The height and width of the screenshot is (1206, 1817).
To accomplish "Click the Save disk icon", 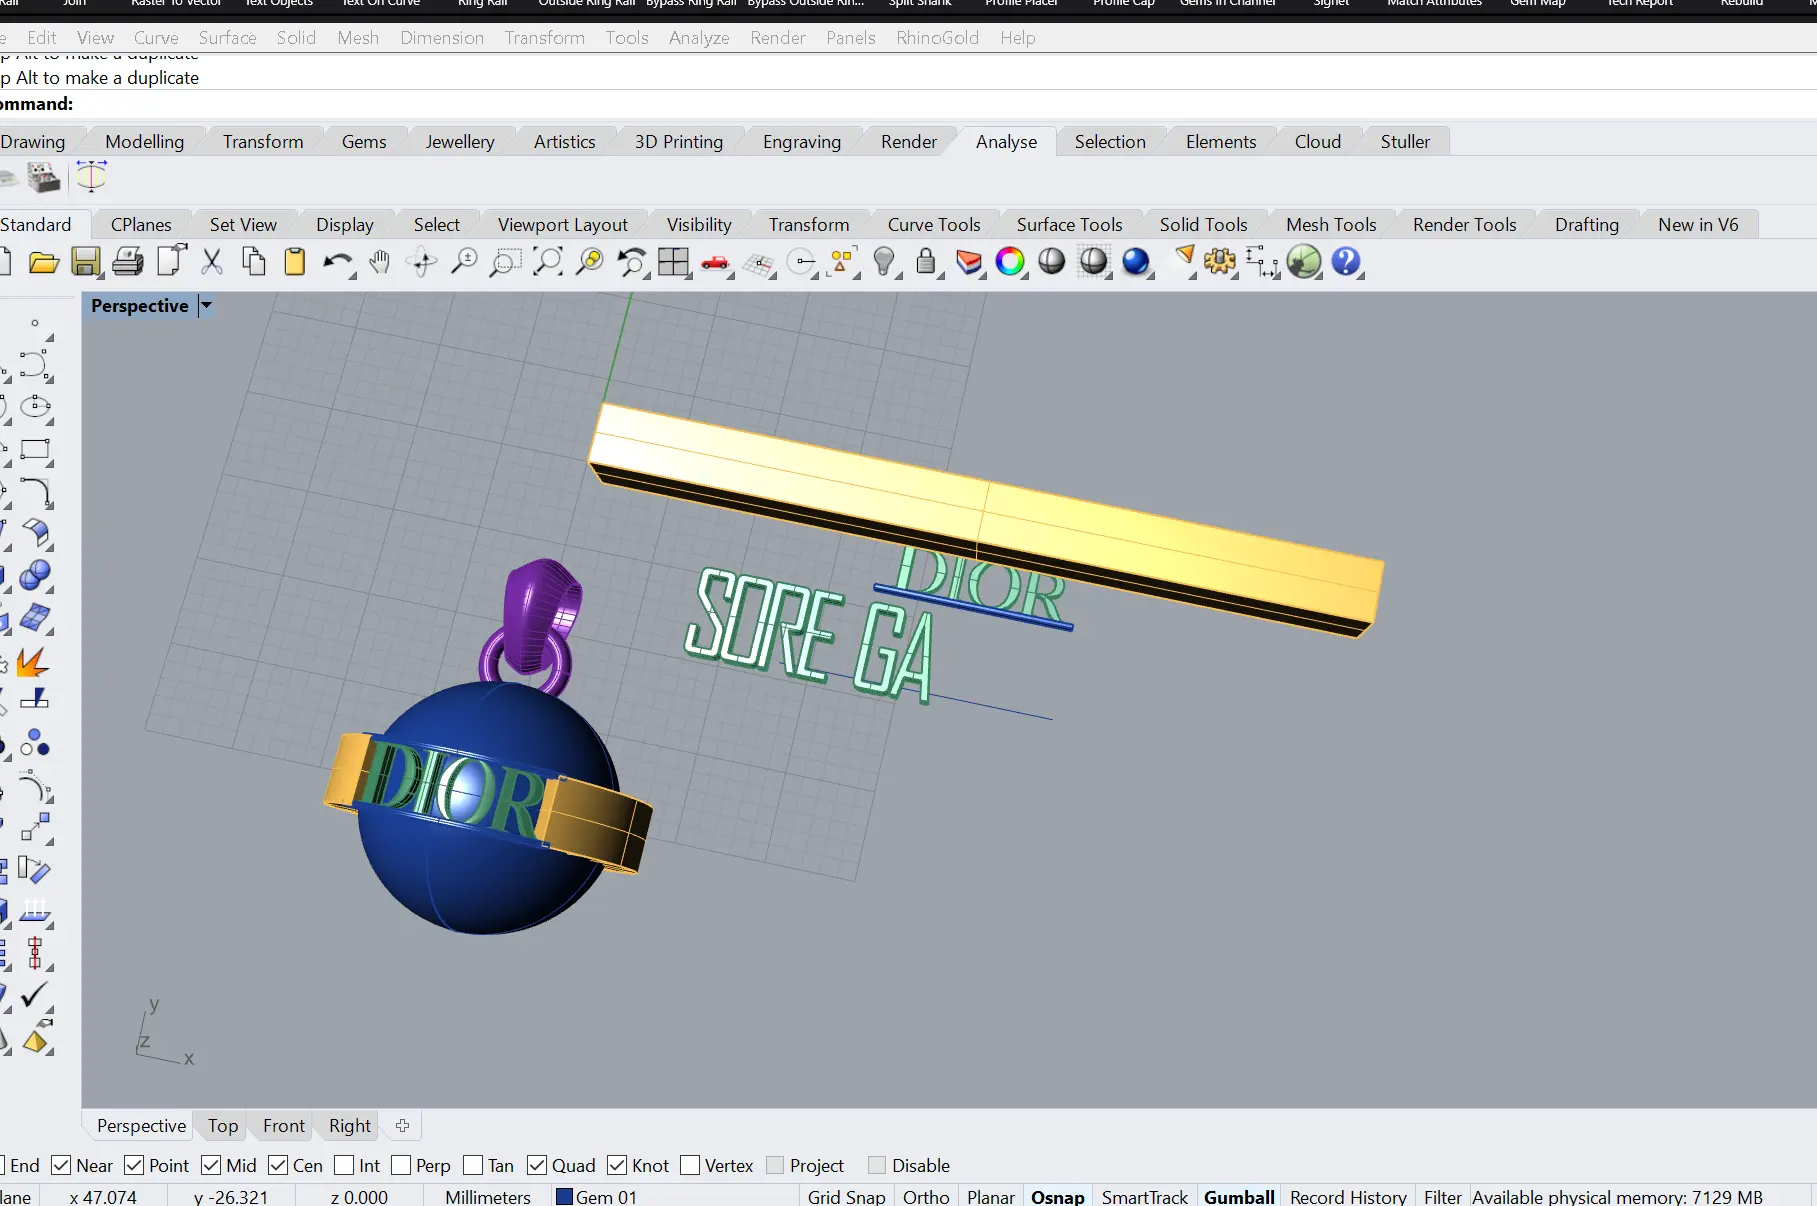I will coord(86,263).
